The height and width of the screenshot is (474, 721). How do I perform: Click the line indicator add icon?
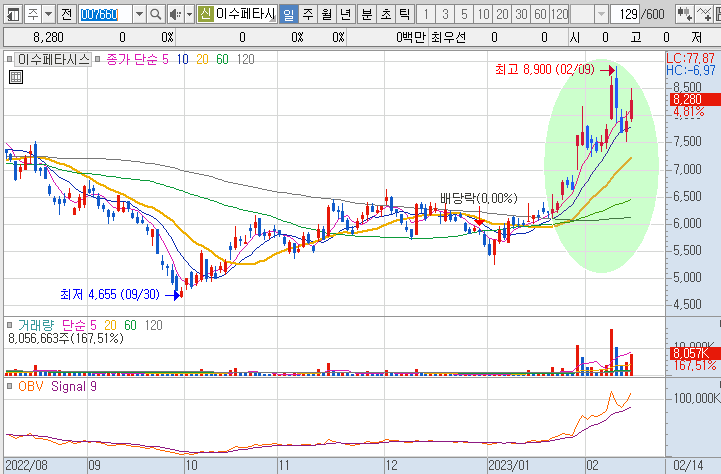click(703, 14)
